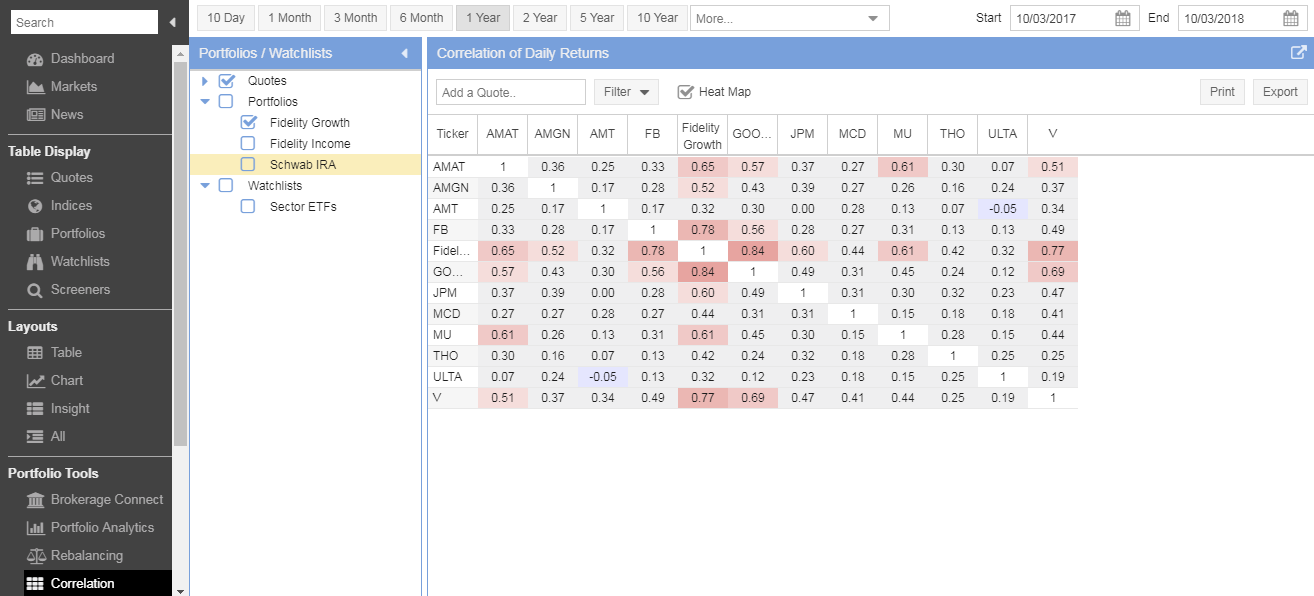Collapse the Watchlists tree node
The image size is (1314, 596).
click(205, 186)
